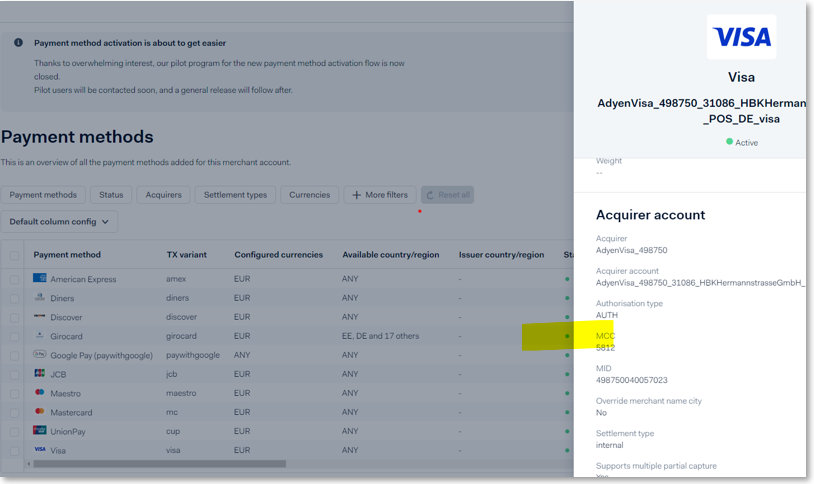This screenshot has width=814, height=484.
Task: Click the Girocard logo icon
Action: (x=39, y=336)
